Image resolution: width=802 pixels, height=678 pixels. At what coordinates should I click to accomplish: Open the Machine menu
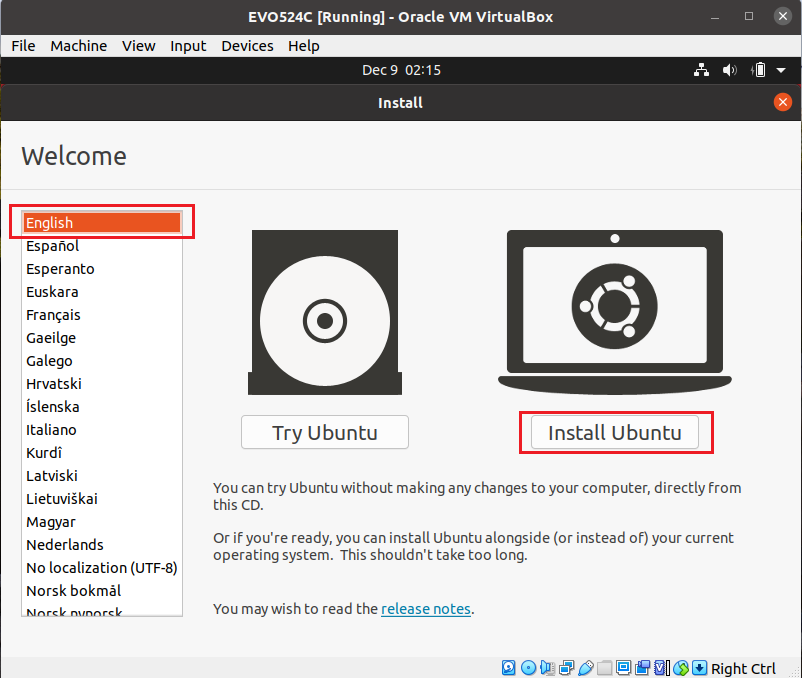tap(79, 46)
